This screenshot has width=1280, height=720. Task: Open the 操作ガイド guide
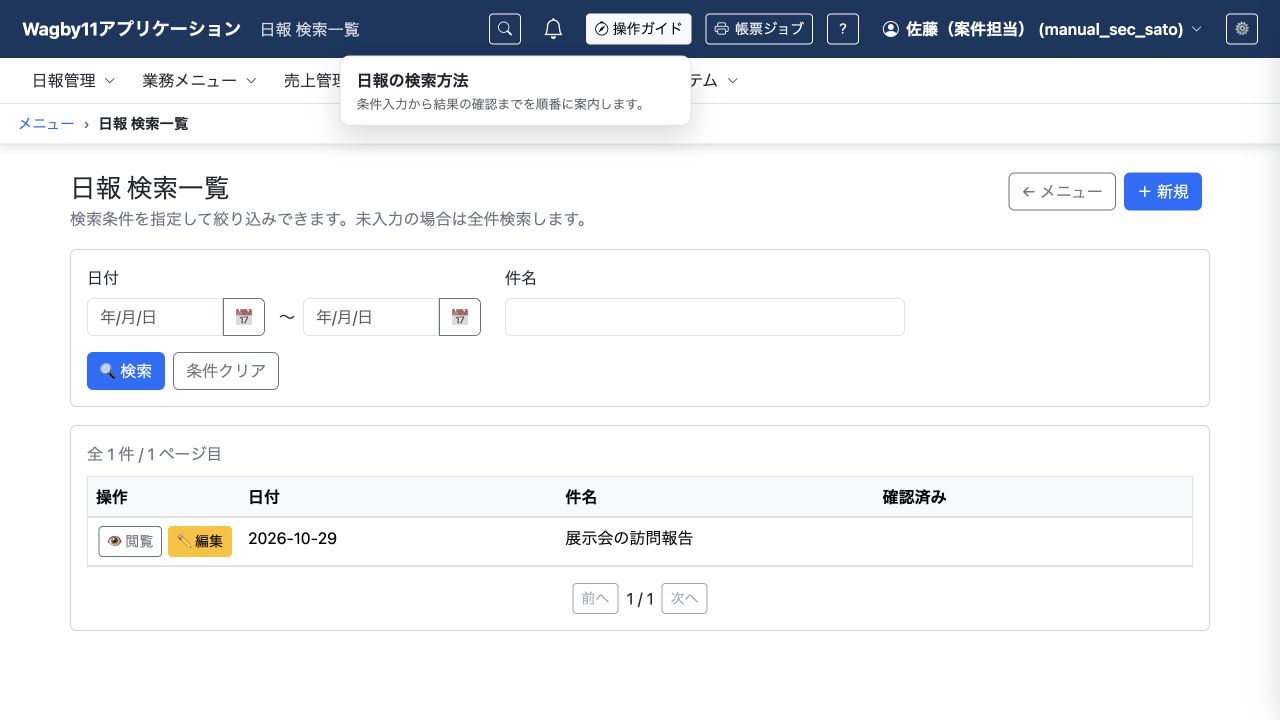[x=639, y=29]
